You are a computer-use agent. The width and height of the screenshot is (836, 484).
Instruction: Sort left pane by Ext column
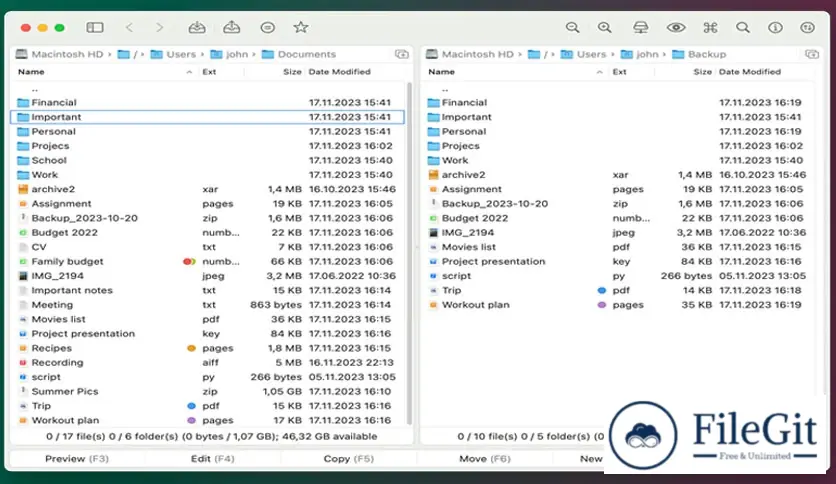point(209,72)
